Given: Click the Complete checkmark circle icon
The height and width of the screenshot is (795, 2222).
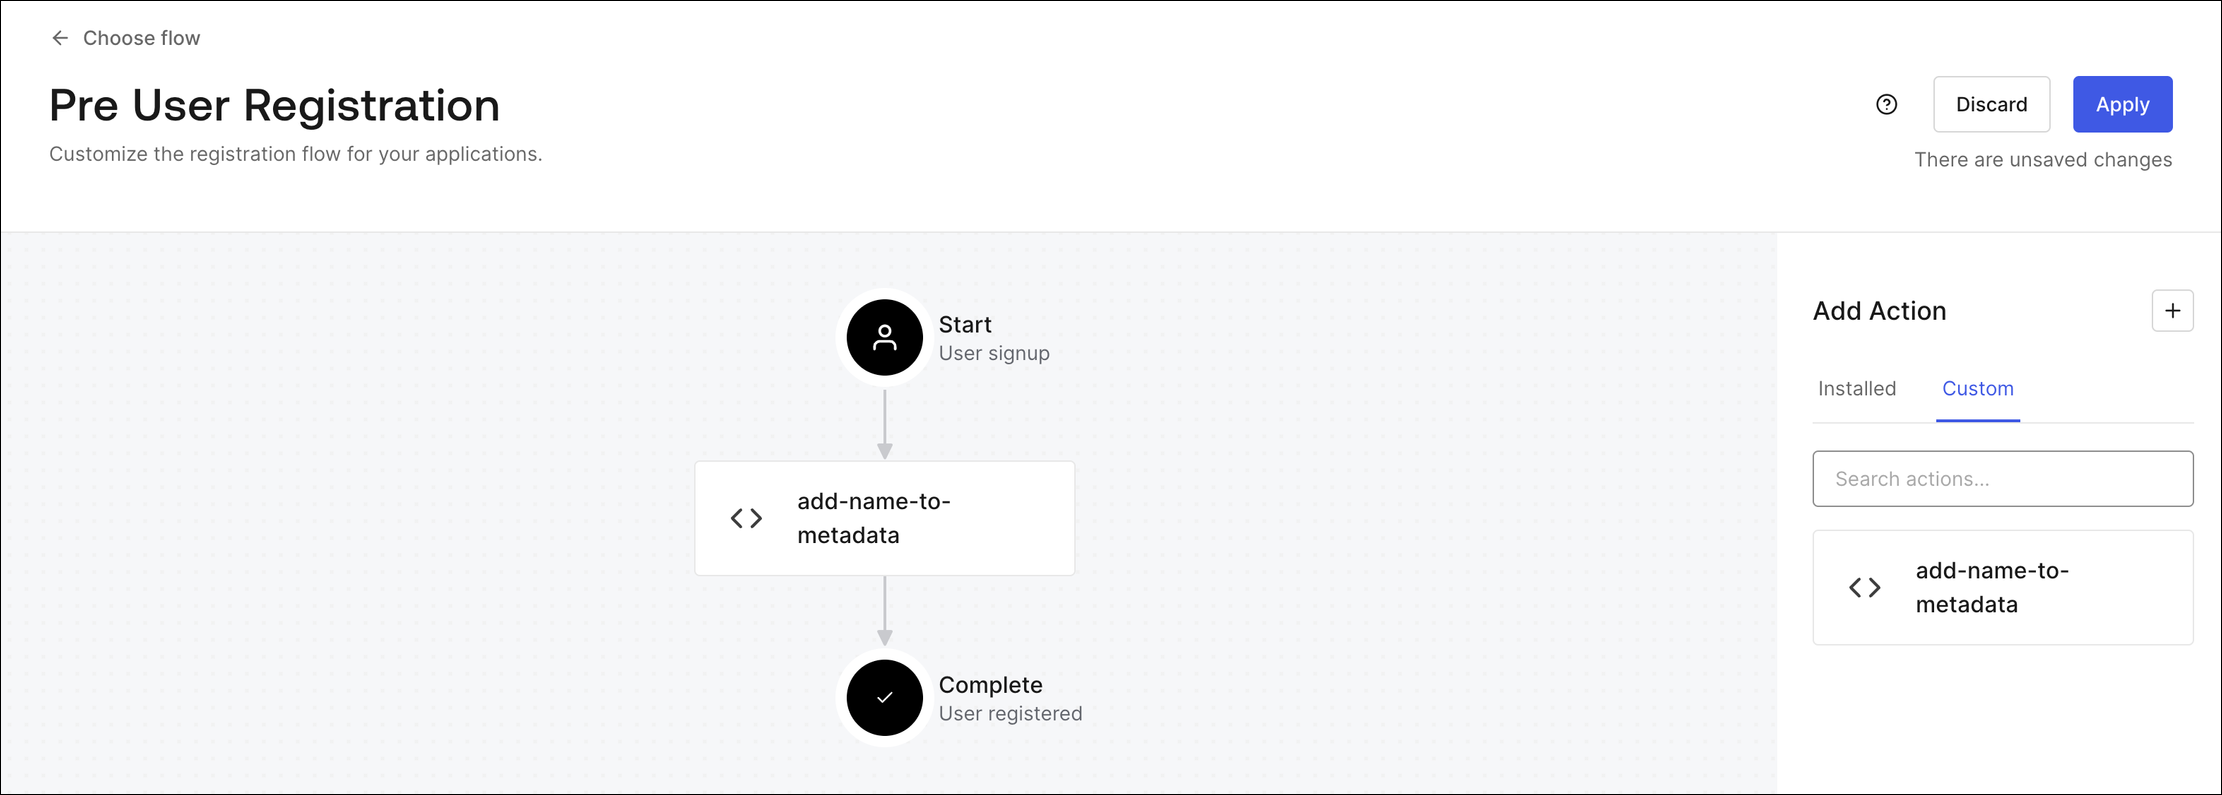Looking at the screenshot, I should point(884,698).
